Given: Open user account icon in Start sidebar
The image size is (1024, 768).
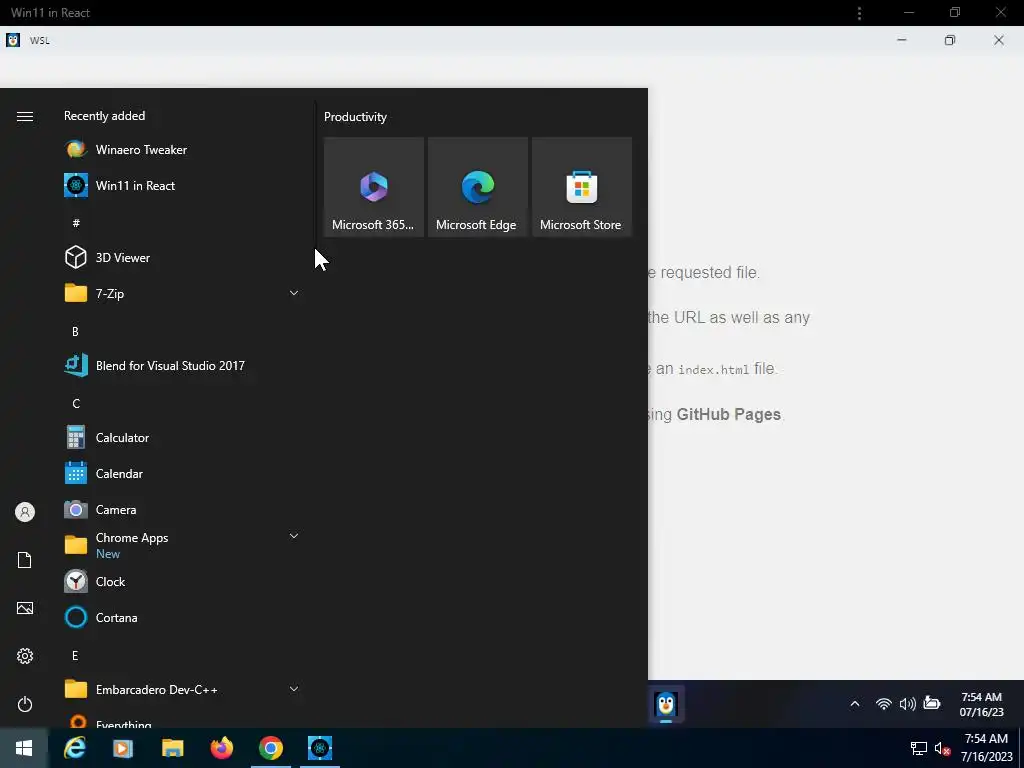Looking at the screenshot, I should [x=25, y=512].
